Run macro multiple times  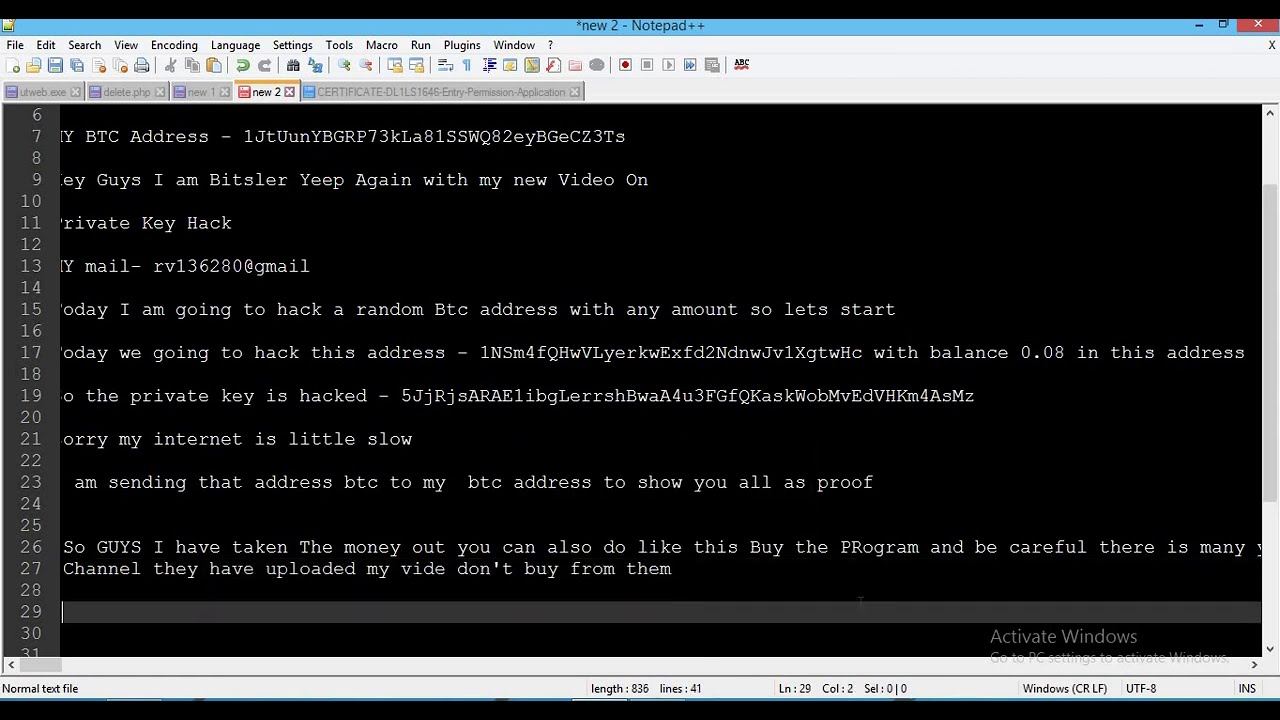690,65
